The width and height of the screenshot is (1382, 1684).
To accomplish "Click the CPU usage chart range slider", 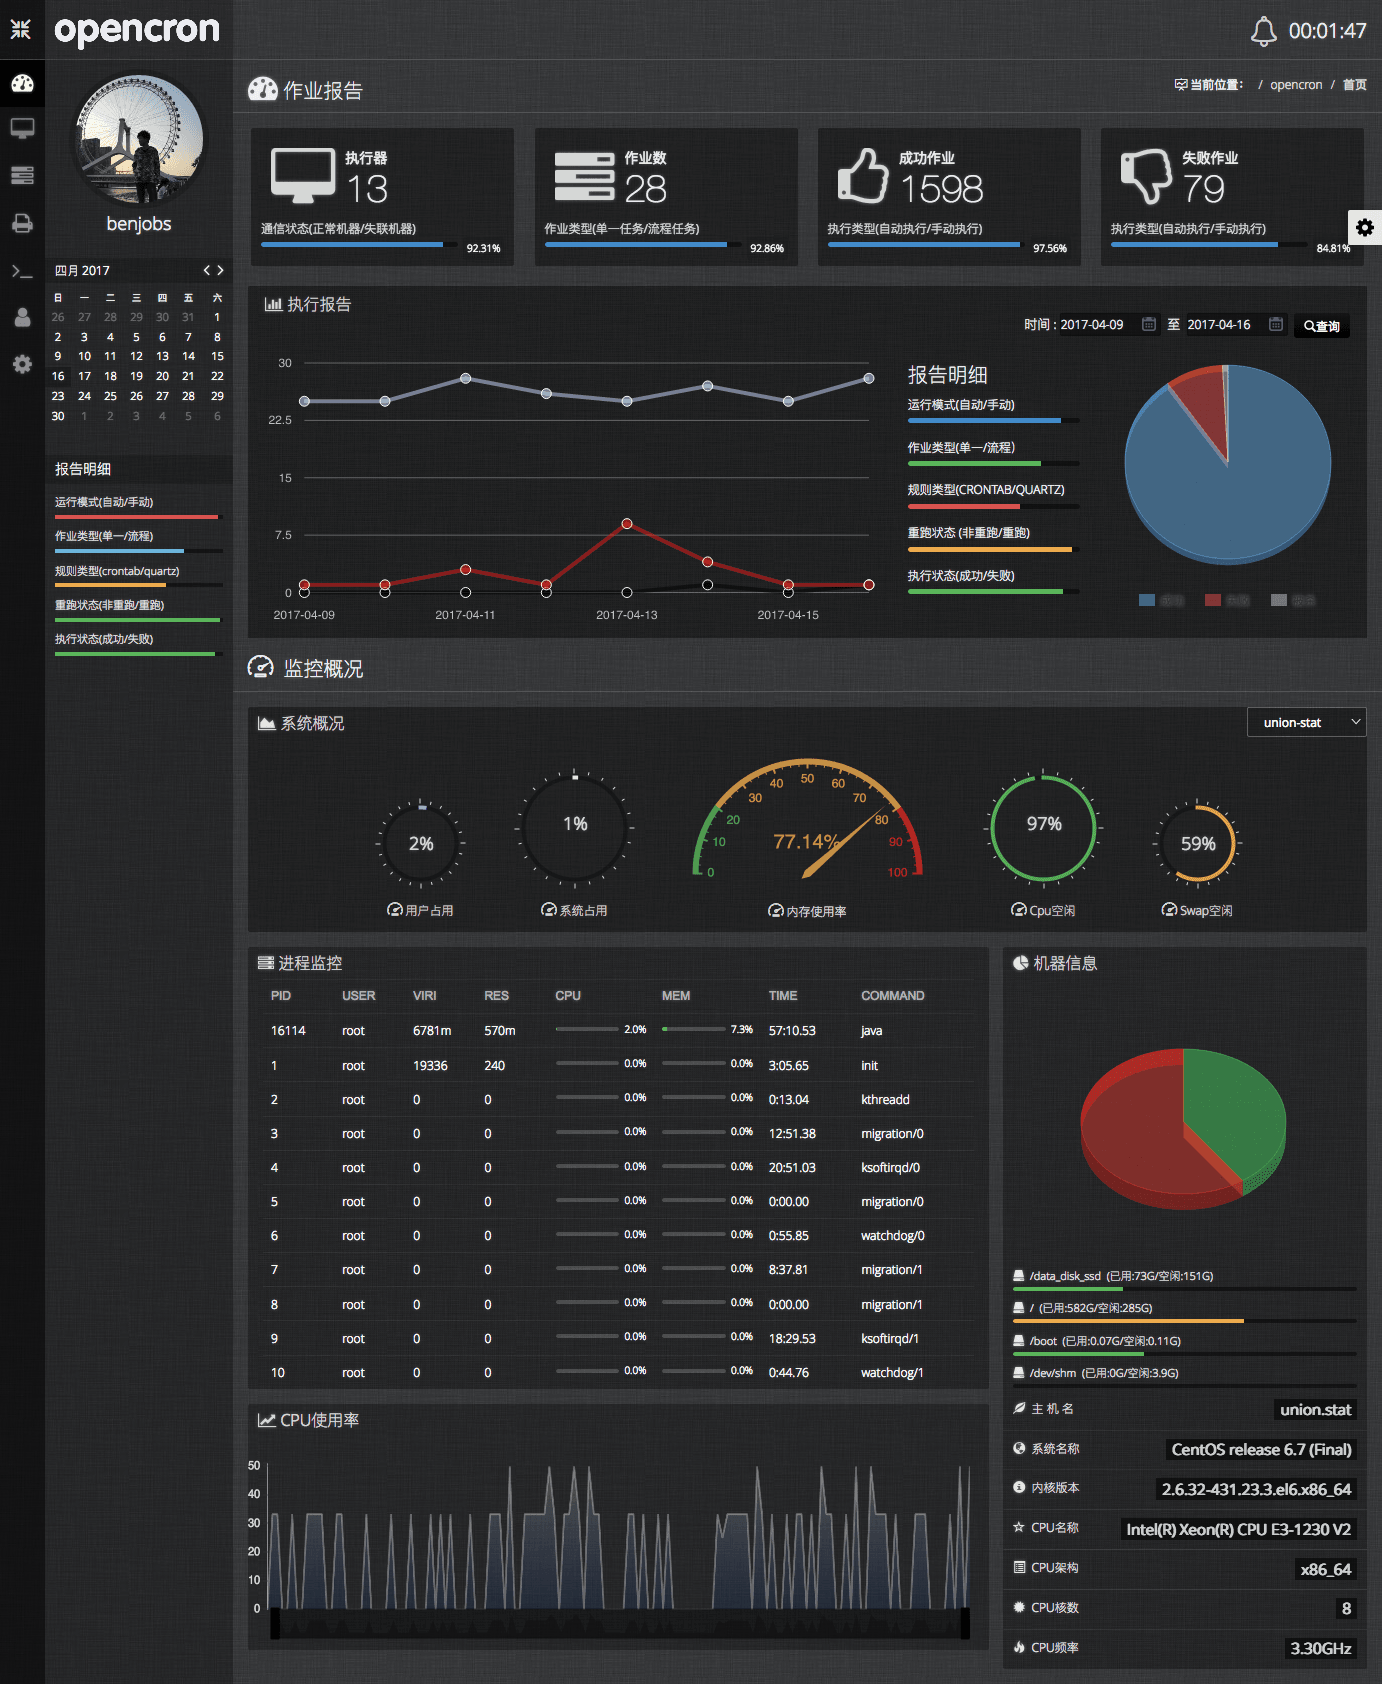I will tap(620, 1623).
